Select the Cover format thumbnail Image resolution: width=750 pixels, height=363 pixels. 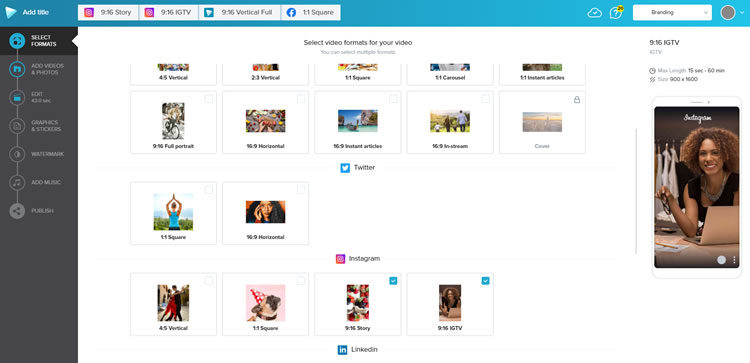click(x=542, y=121)
